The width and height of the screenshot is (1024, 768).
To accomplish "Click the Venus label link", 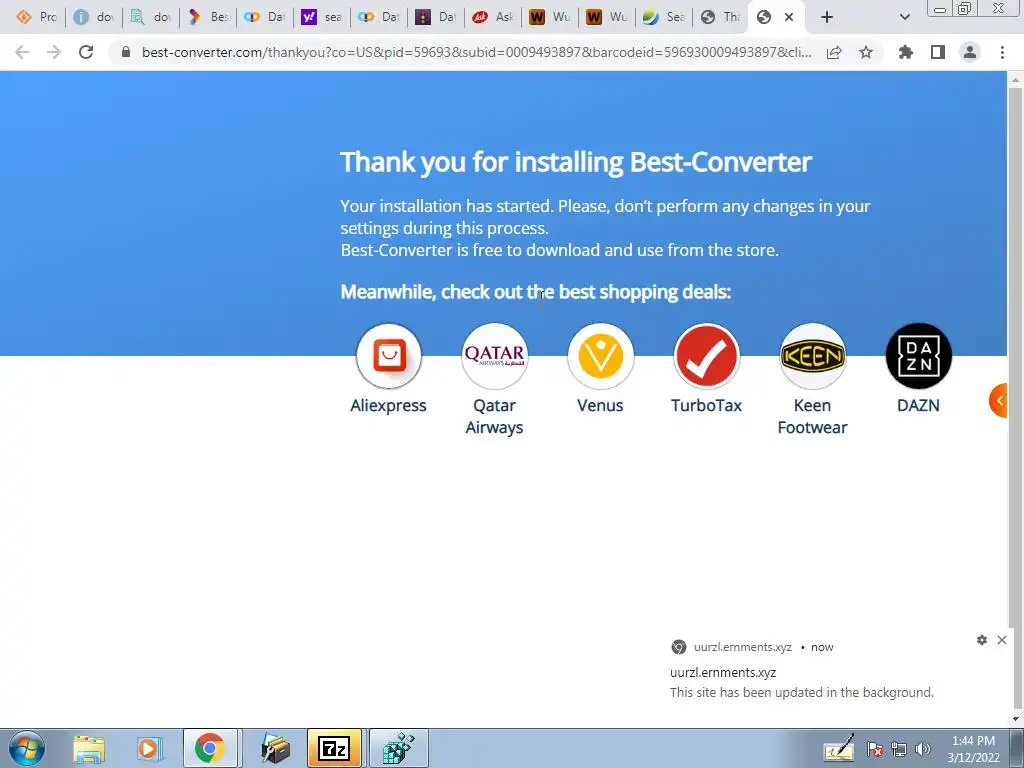I will click(x=600, y=406).
